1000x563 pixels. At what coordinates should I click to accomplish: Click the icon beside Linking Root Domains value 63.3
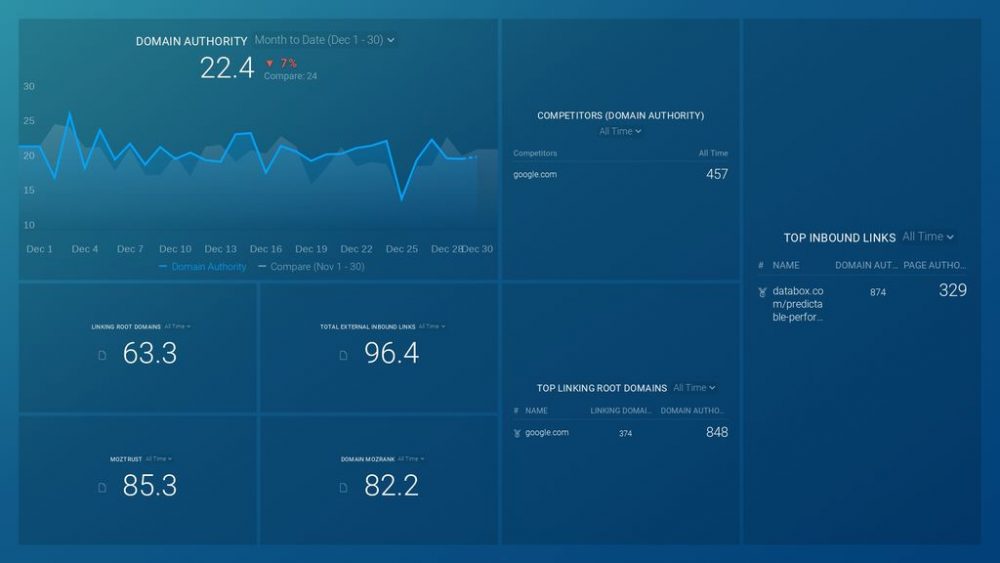pyautogui.click(x=102, y=355)
